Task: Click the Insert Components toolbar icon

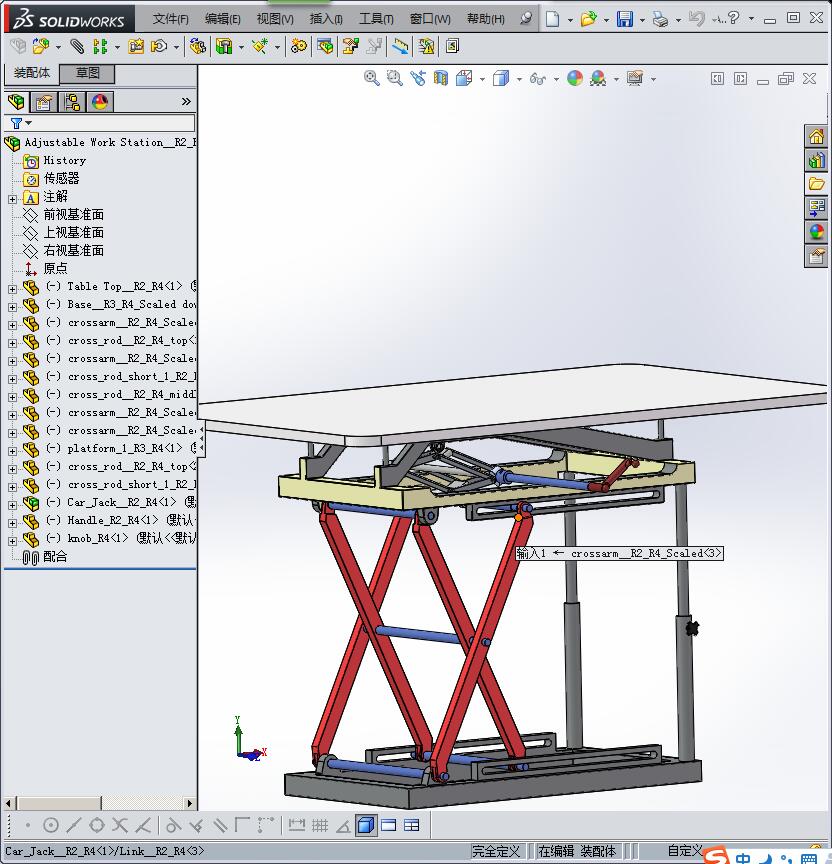Action: tap(41, 46)
